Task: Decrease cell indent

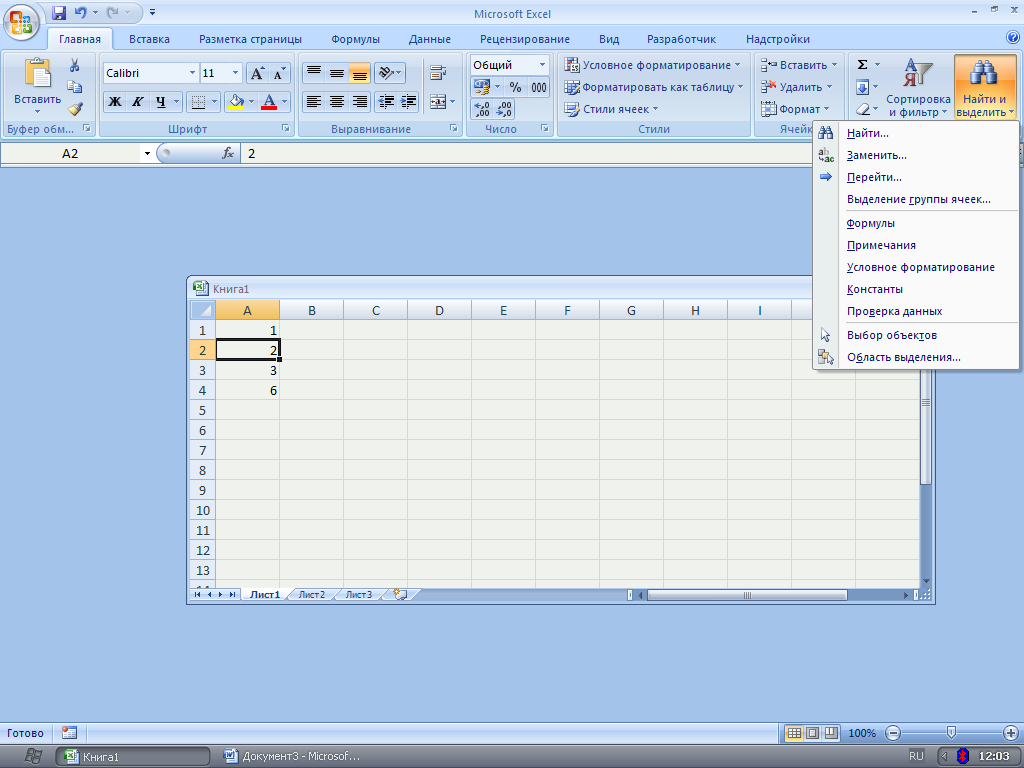Action: (386, 102)
